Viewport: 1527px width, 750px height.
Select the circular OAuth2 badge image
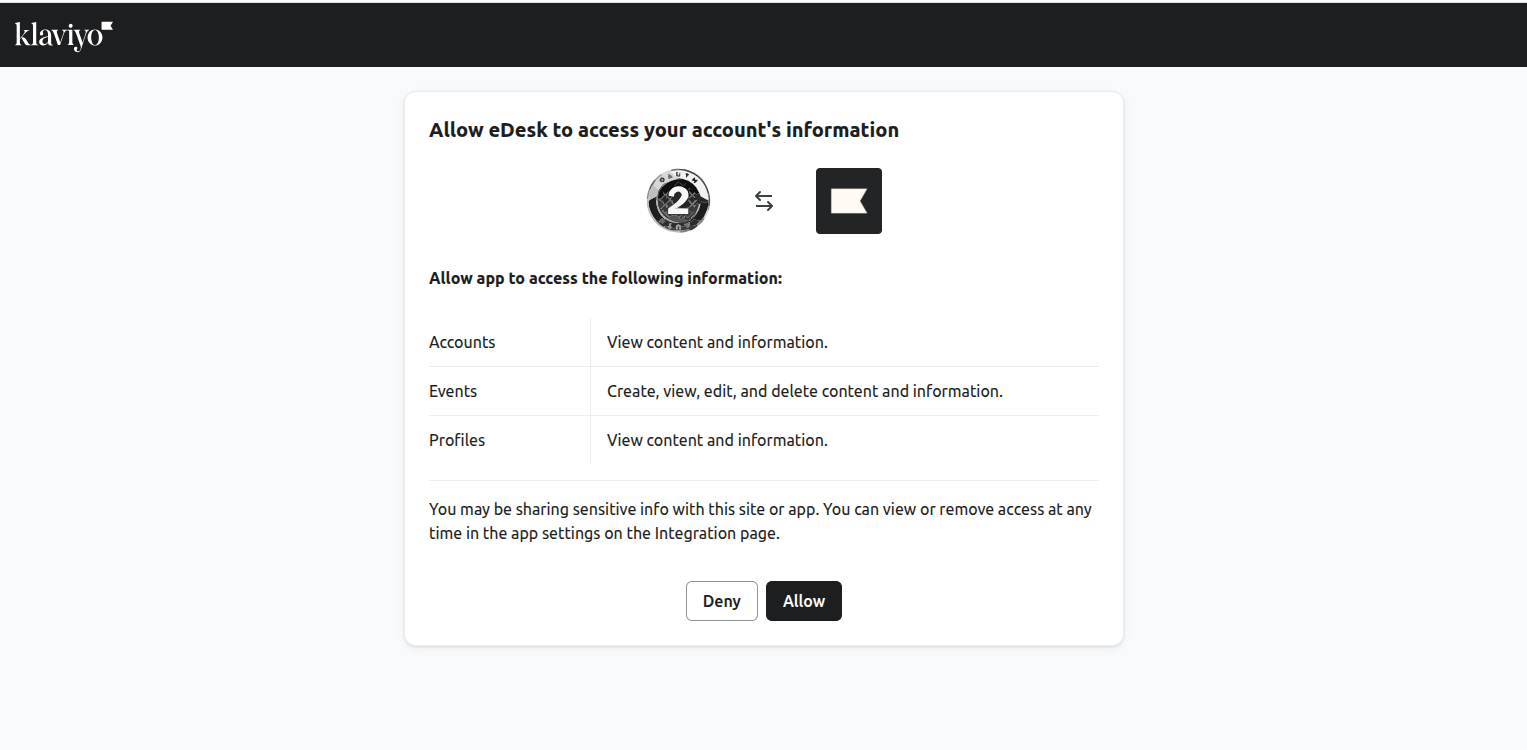pyautogui.click(x=678, y=201)
